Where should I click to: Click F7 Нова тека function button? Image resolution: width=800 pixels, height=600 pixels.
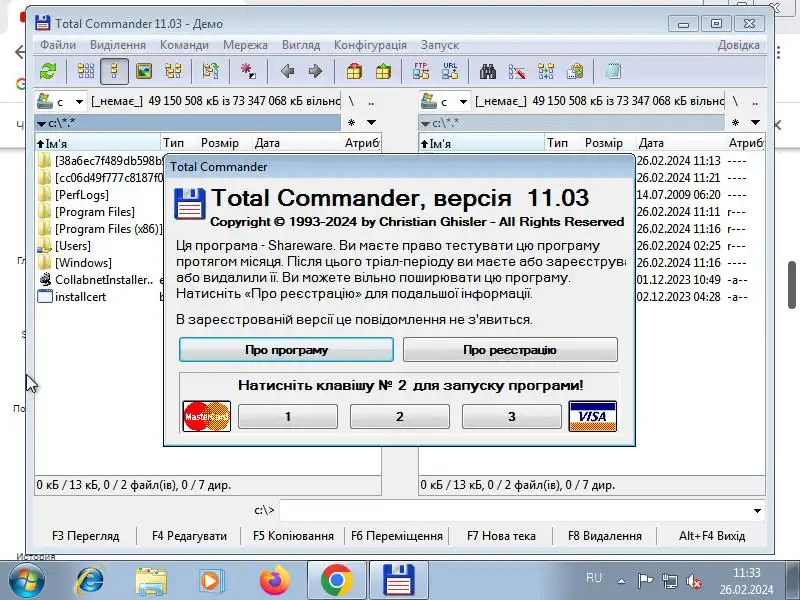(501, 536)
